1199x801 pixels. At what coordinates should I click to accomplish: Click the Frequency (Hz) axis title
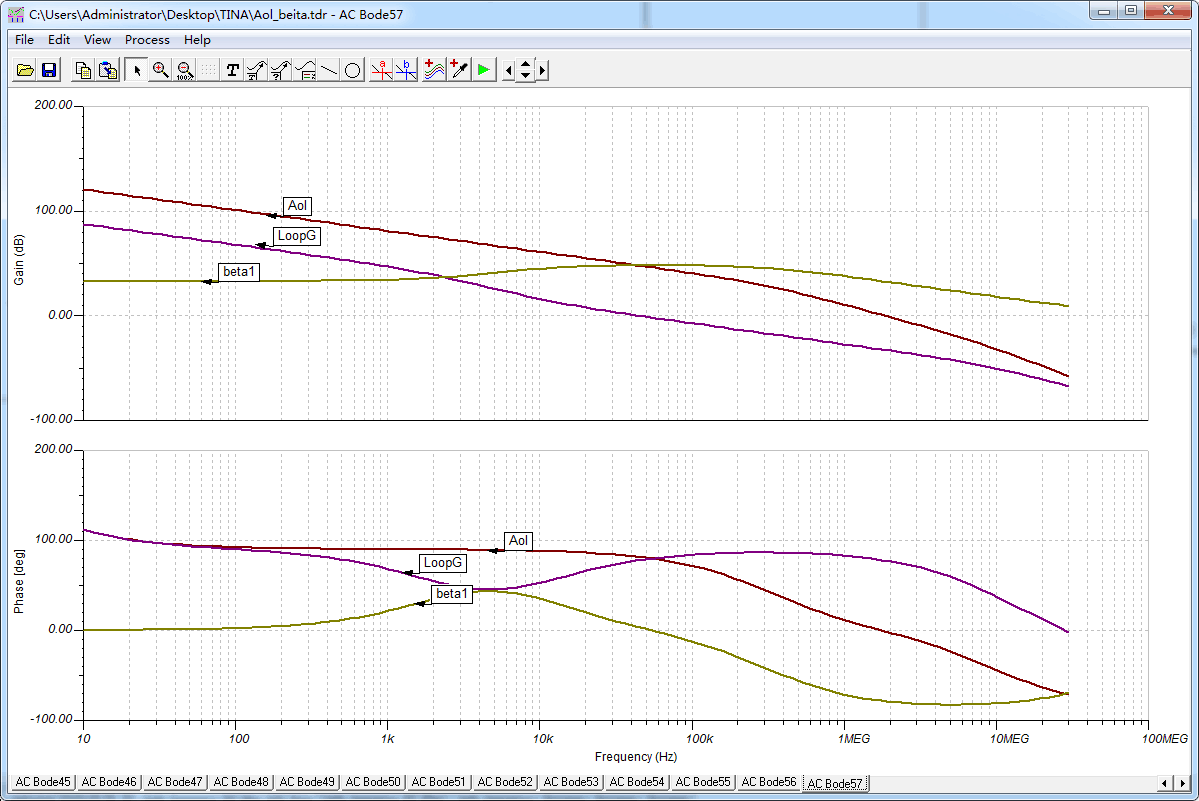635,757
